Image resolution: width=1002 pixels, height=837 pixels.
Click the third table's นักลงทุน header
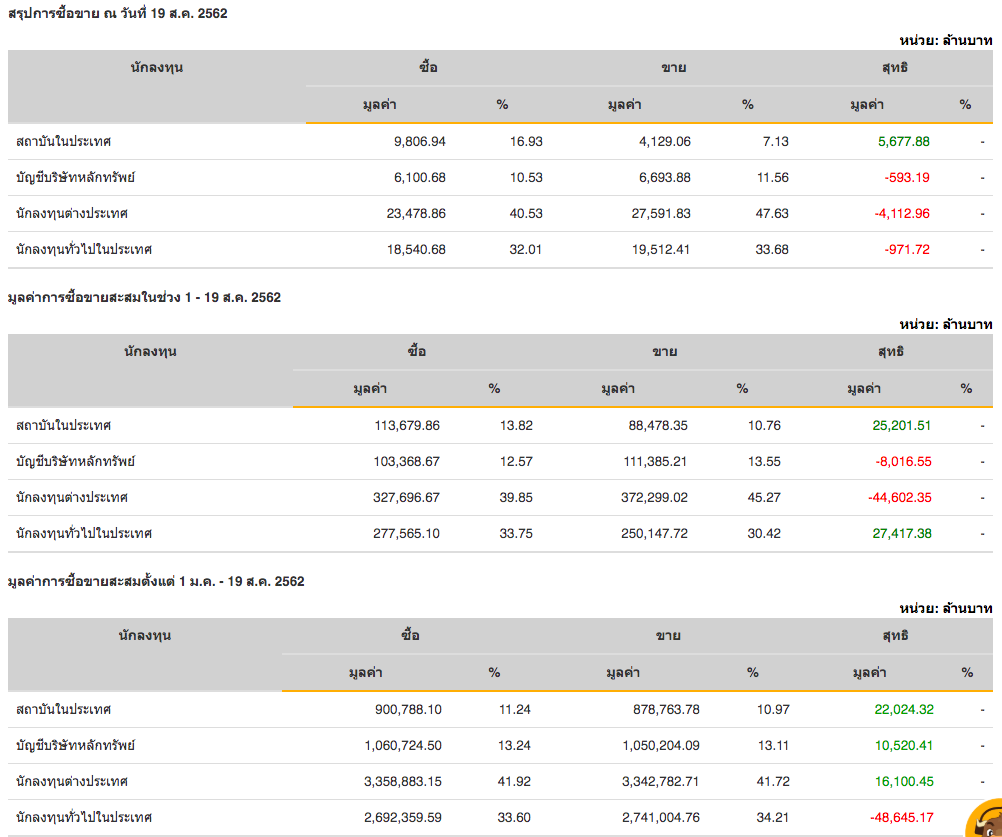coord(144,636)
